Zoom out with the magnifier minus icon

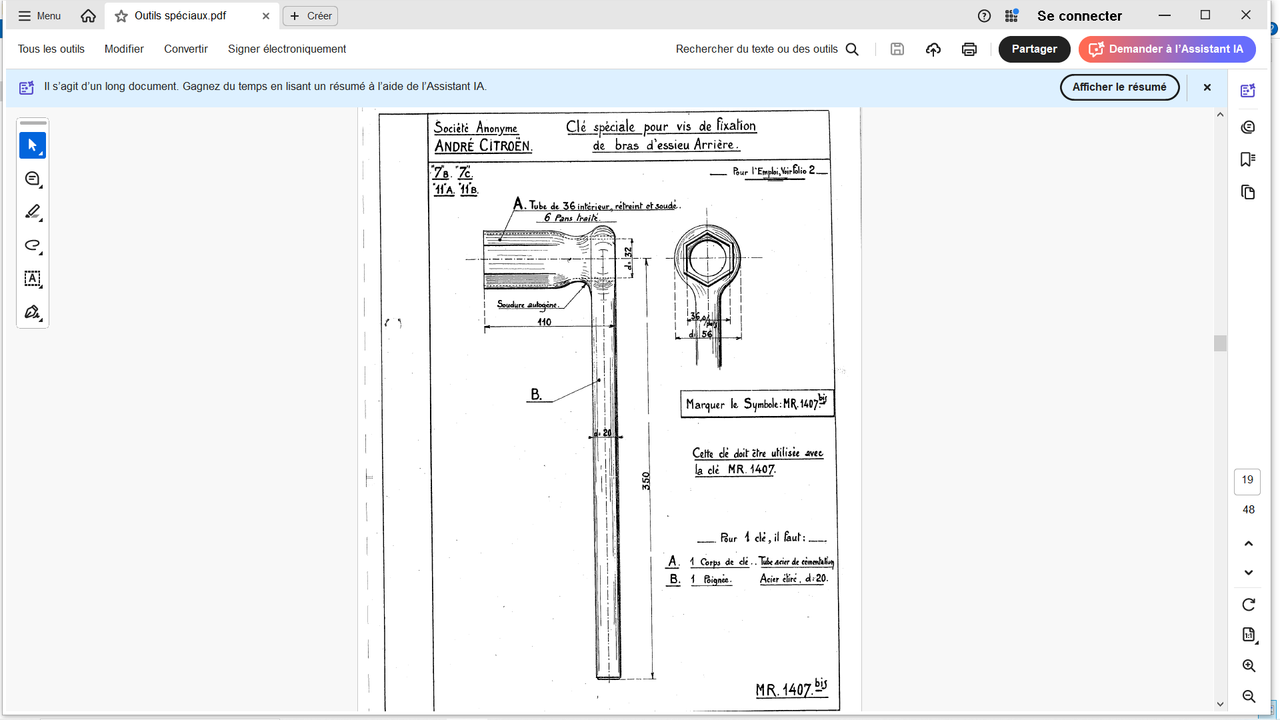coord(1248,696)
